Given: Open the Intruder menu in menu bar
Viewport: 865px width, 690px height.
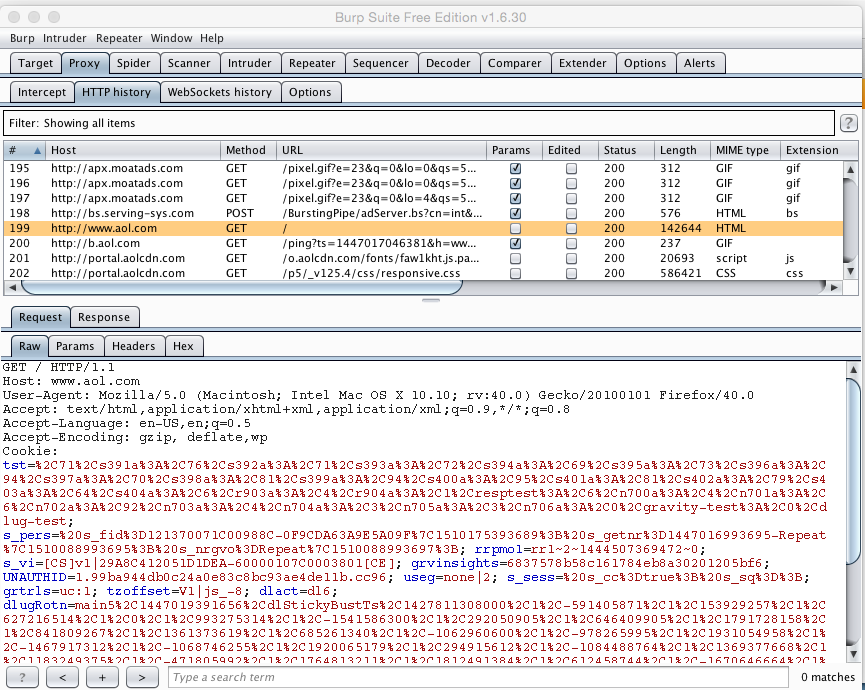Looking at the screenshot, I should [x=65, y=38].
